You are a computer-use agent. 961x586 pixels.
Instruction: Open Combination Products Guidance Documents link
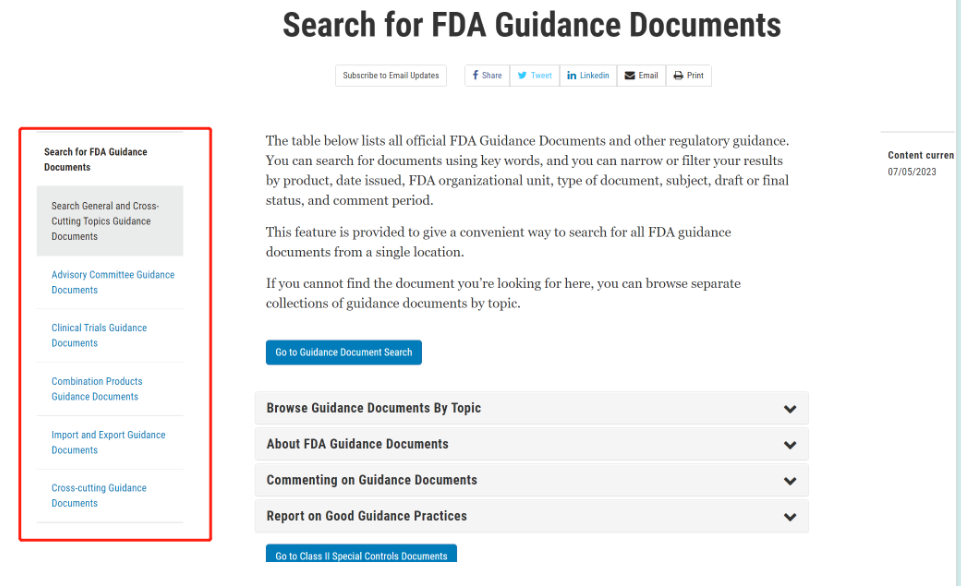click(x=97, y=389)
